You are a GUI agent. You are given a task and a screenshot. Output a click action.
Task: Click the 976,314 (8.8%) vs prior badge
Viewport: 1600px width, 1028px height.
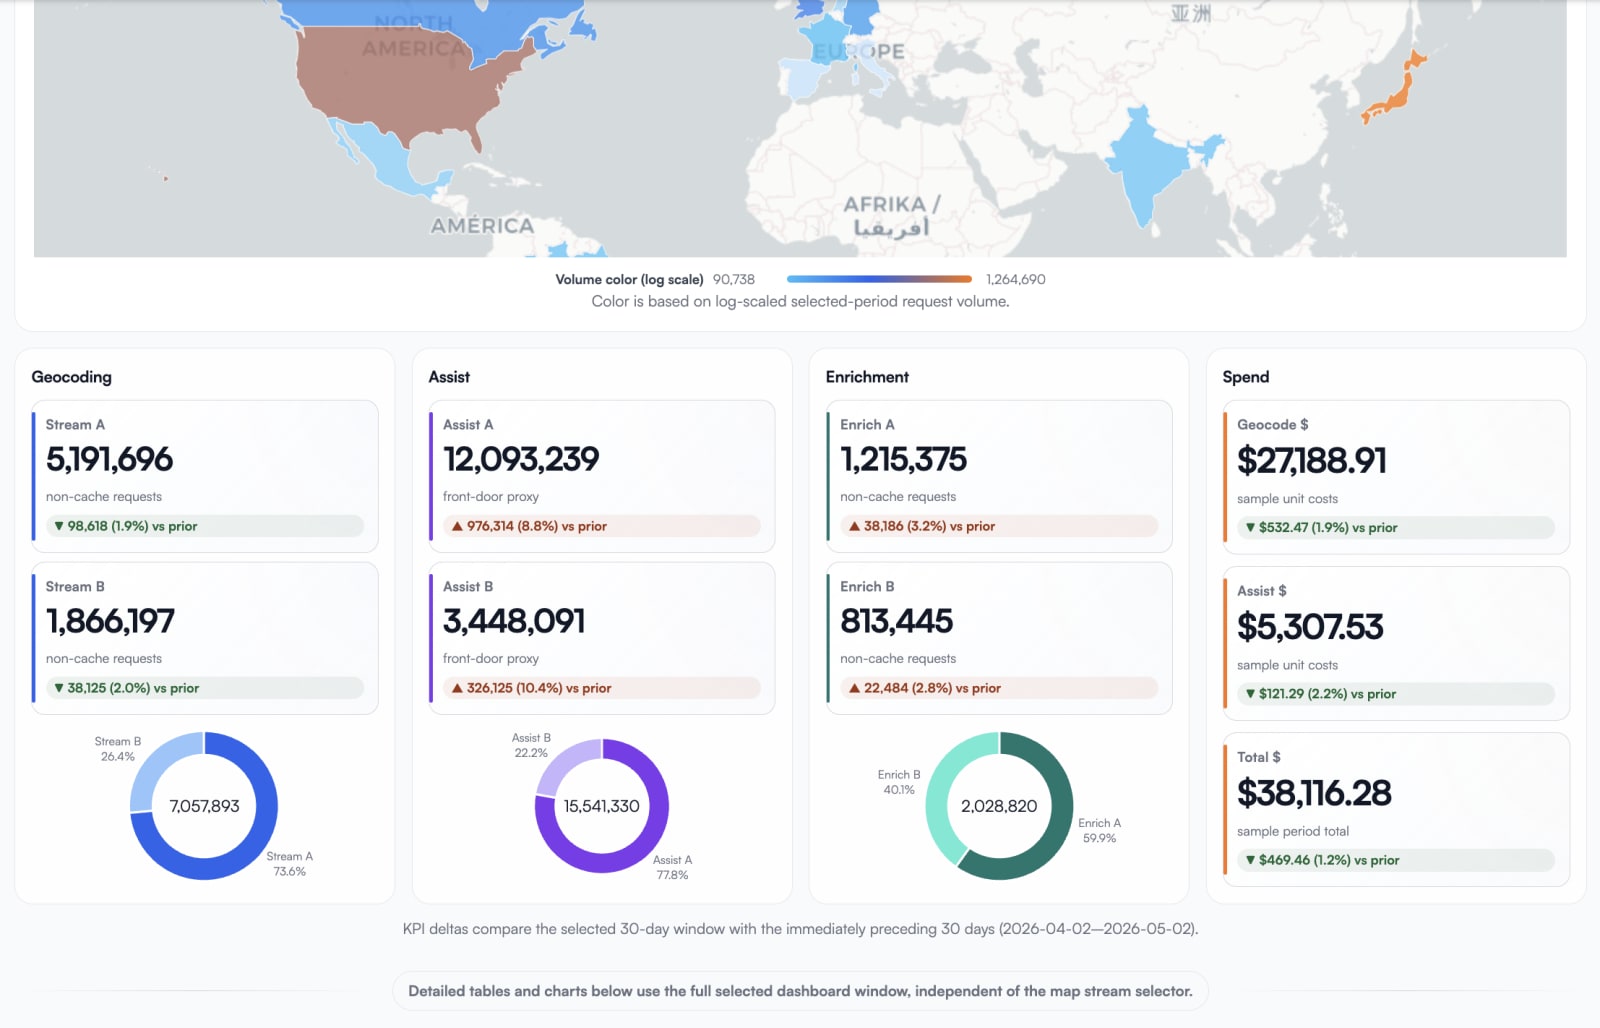601,526
